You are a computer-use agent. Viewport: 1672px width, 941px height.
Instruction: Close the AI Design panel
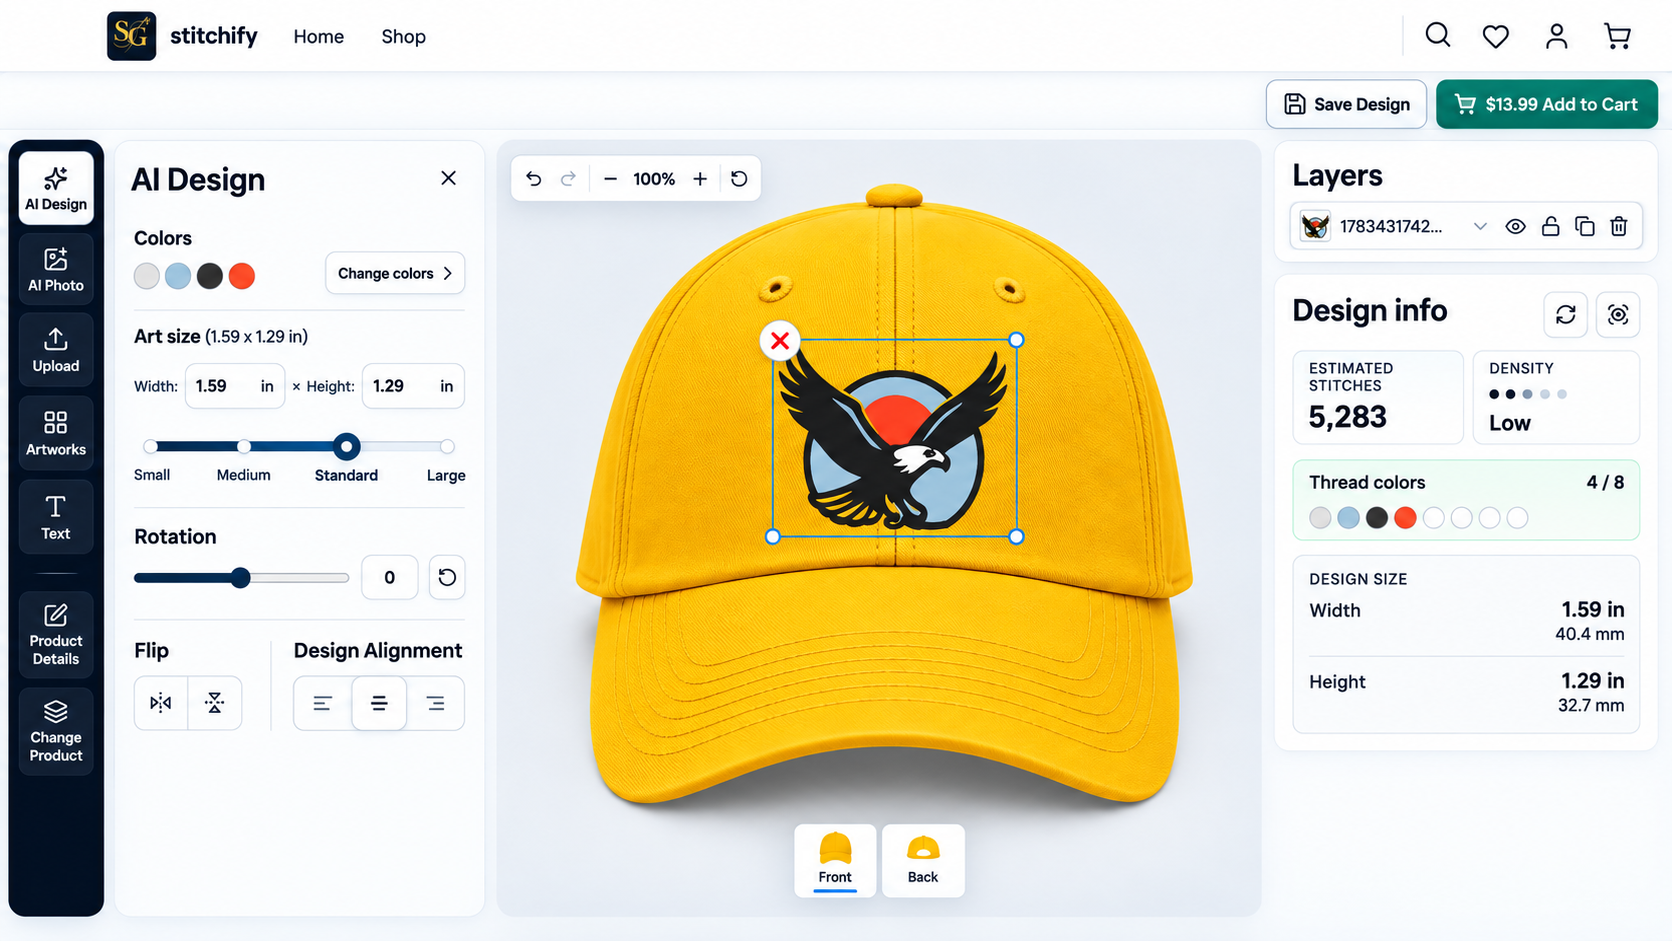[x=448, y=178]
